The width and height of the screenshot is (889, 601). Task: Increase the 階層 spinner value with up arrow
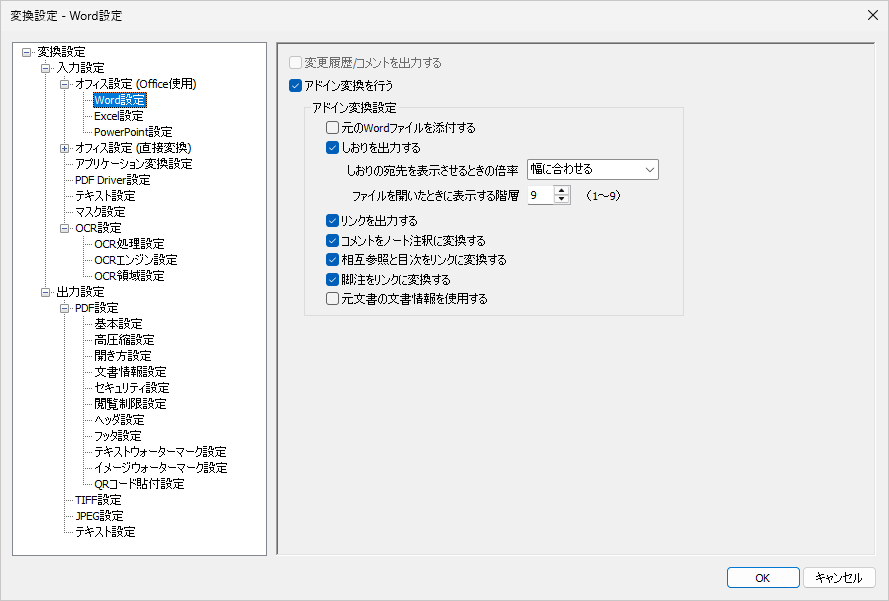pyautogui.click(x=562, y=190)
